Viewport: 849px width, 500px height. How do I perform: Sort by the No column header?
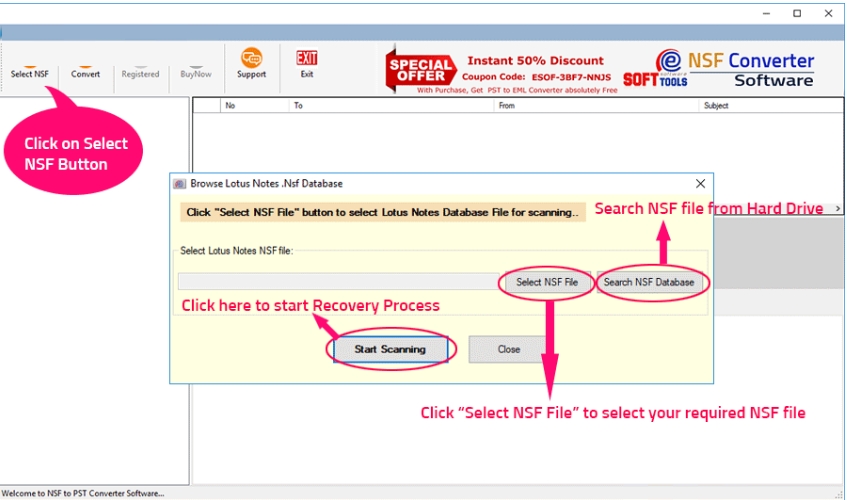point(255,106)
